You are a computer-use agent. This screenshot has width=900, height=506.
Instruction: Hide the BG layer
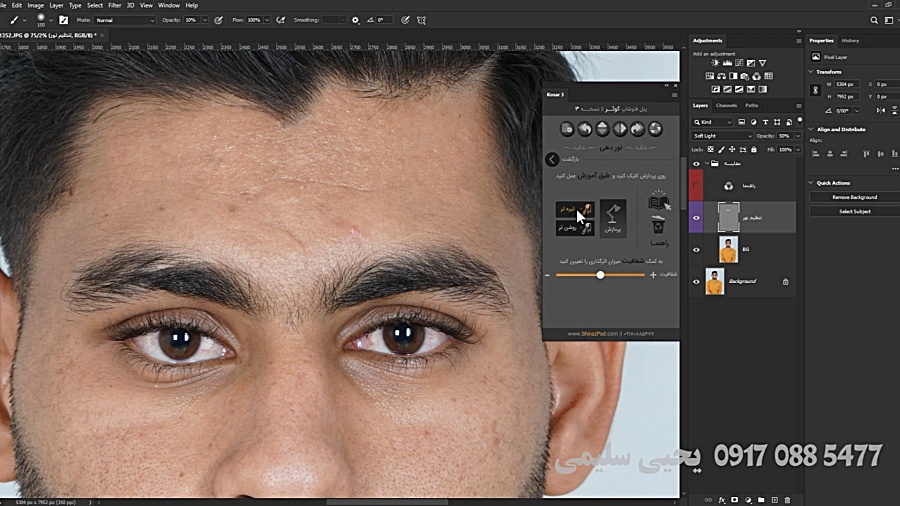pos(696,250)
